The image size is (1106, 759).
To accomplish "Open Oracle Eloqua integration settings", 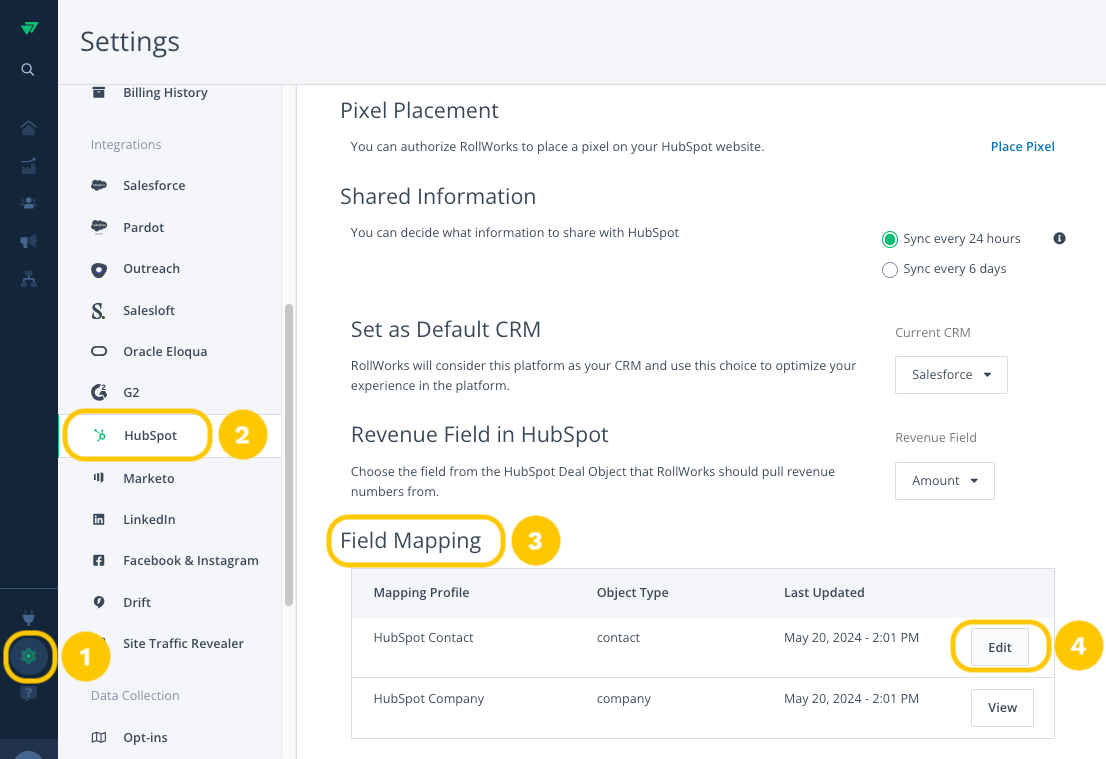I will pyautogui.click(x=165, y=351).
